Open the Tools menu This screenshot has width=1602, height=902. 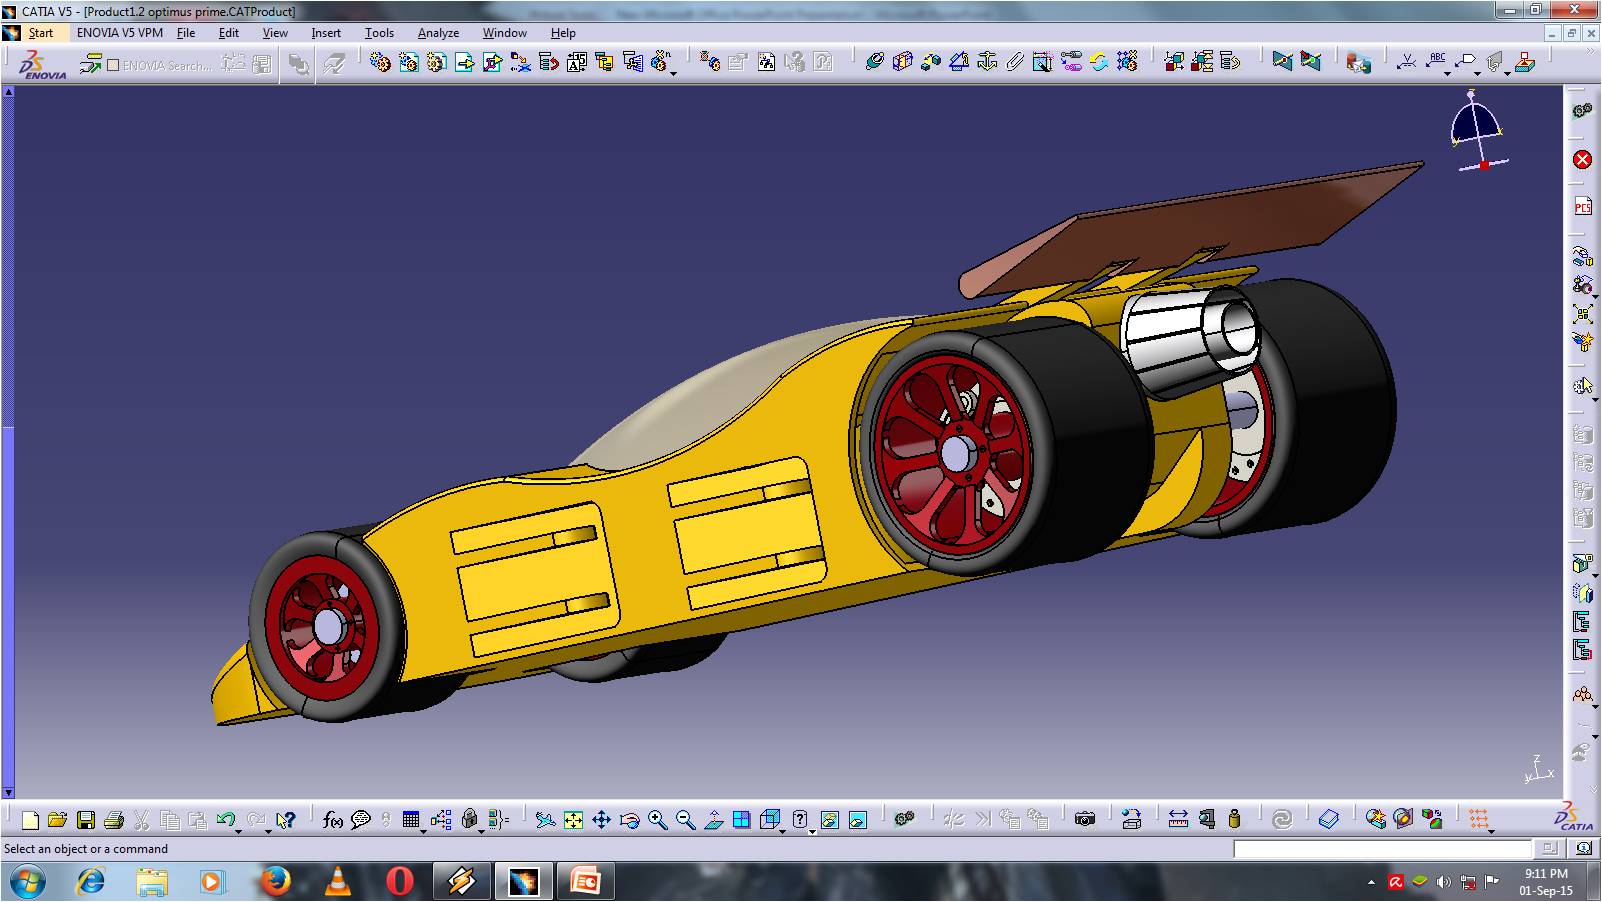pos(379,32)
